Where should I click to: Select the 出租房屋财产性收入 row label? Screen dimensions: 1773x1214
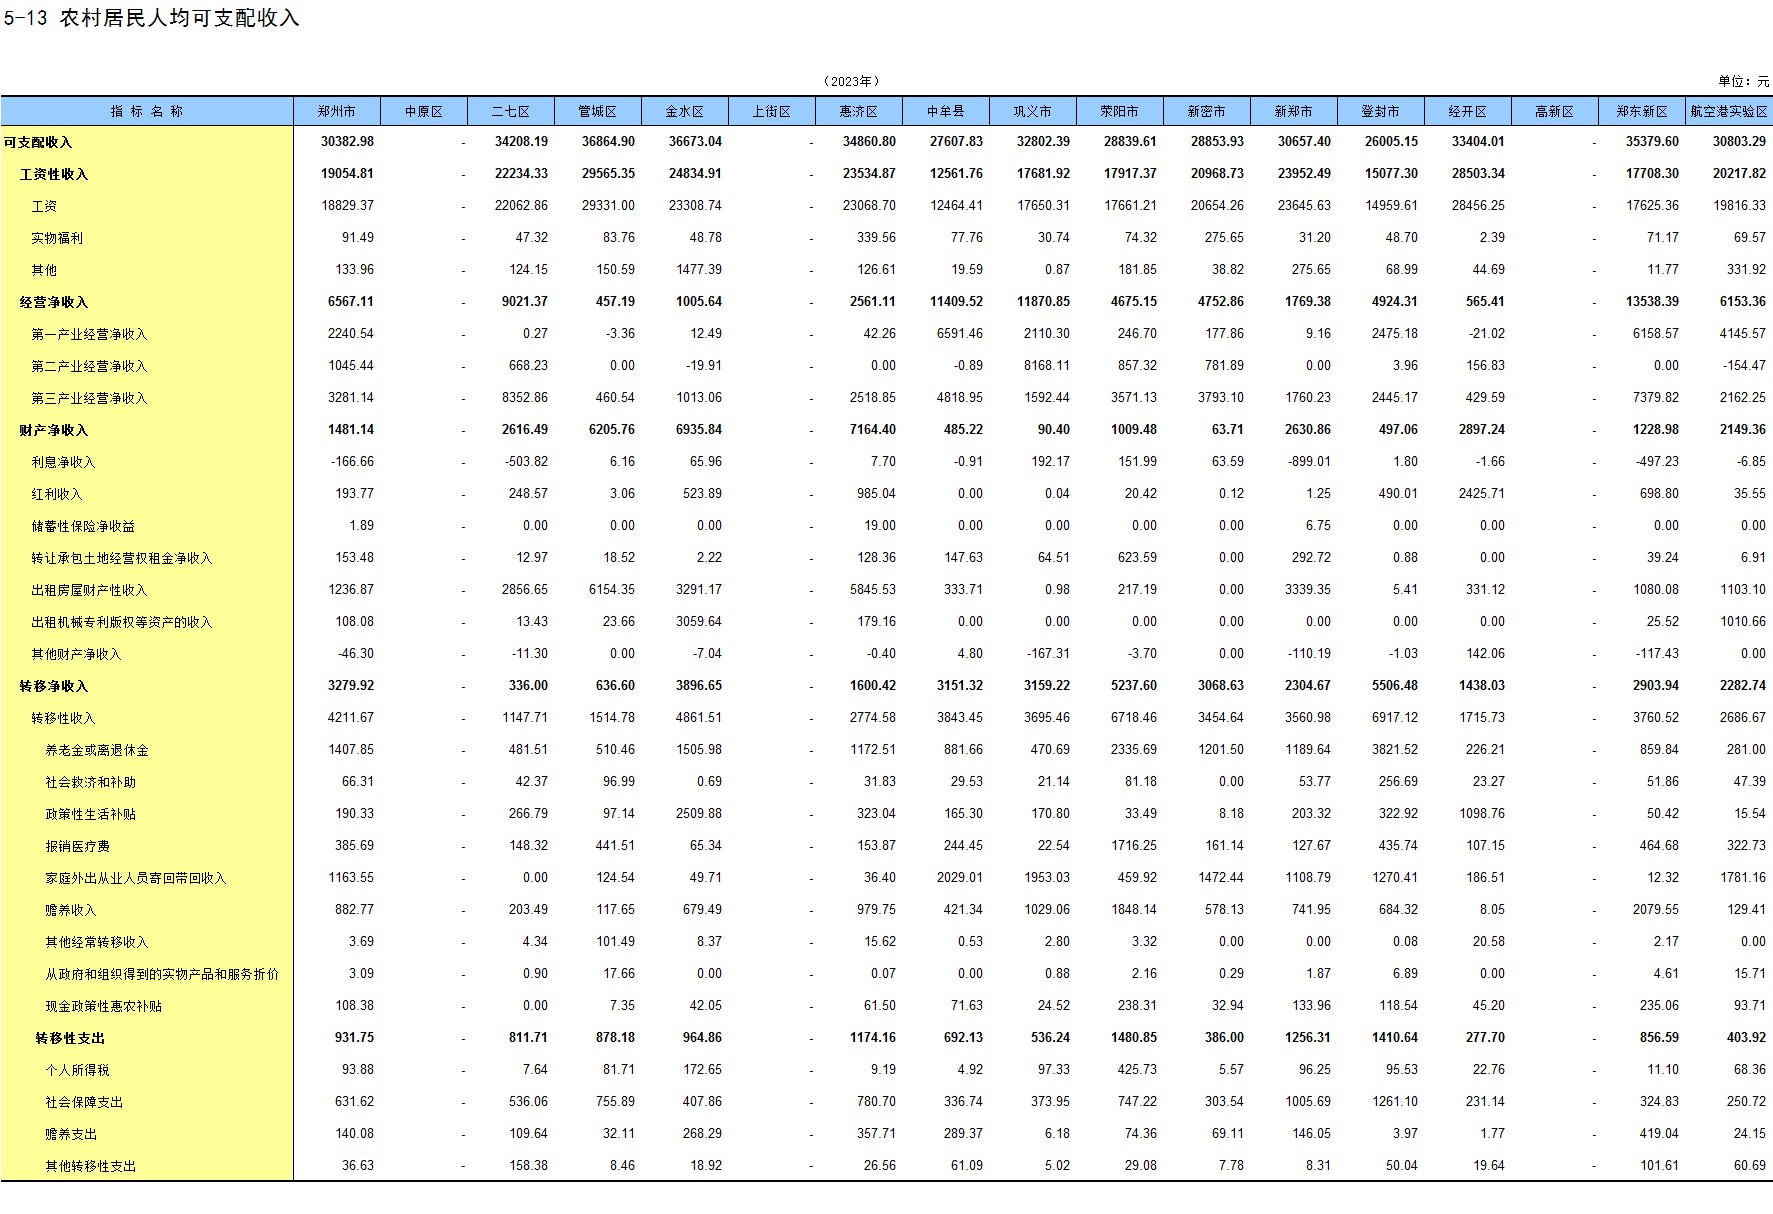click(x=89, y=590)
